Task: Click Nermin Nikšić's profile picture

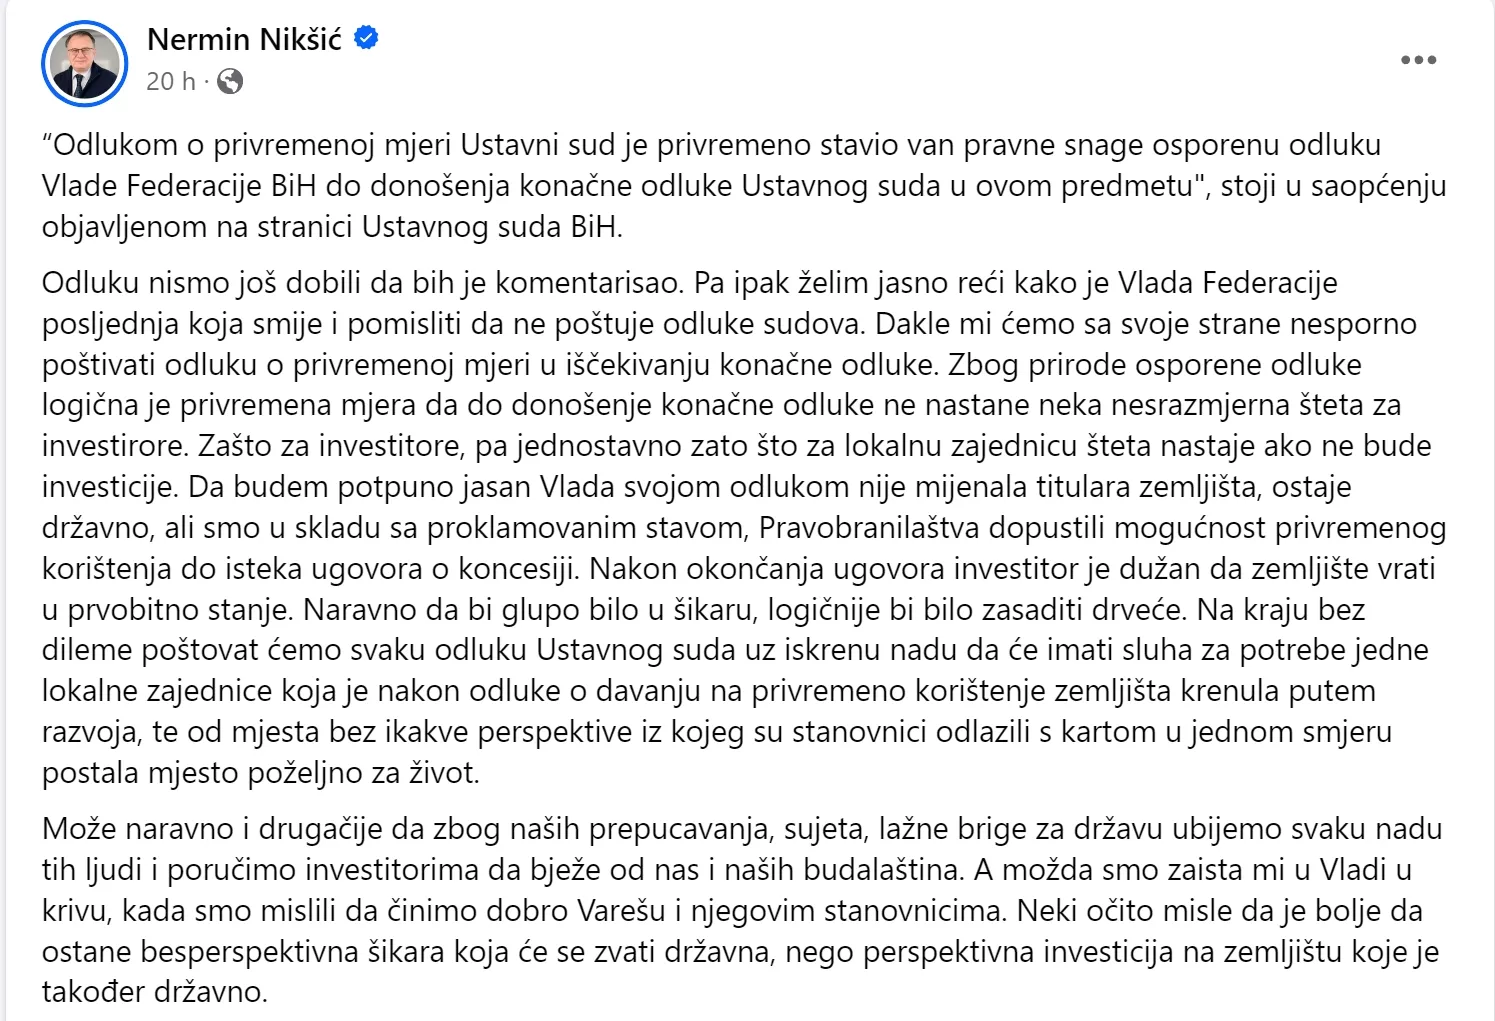Action: click(85, 63)
